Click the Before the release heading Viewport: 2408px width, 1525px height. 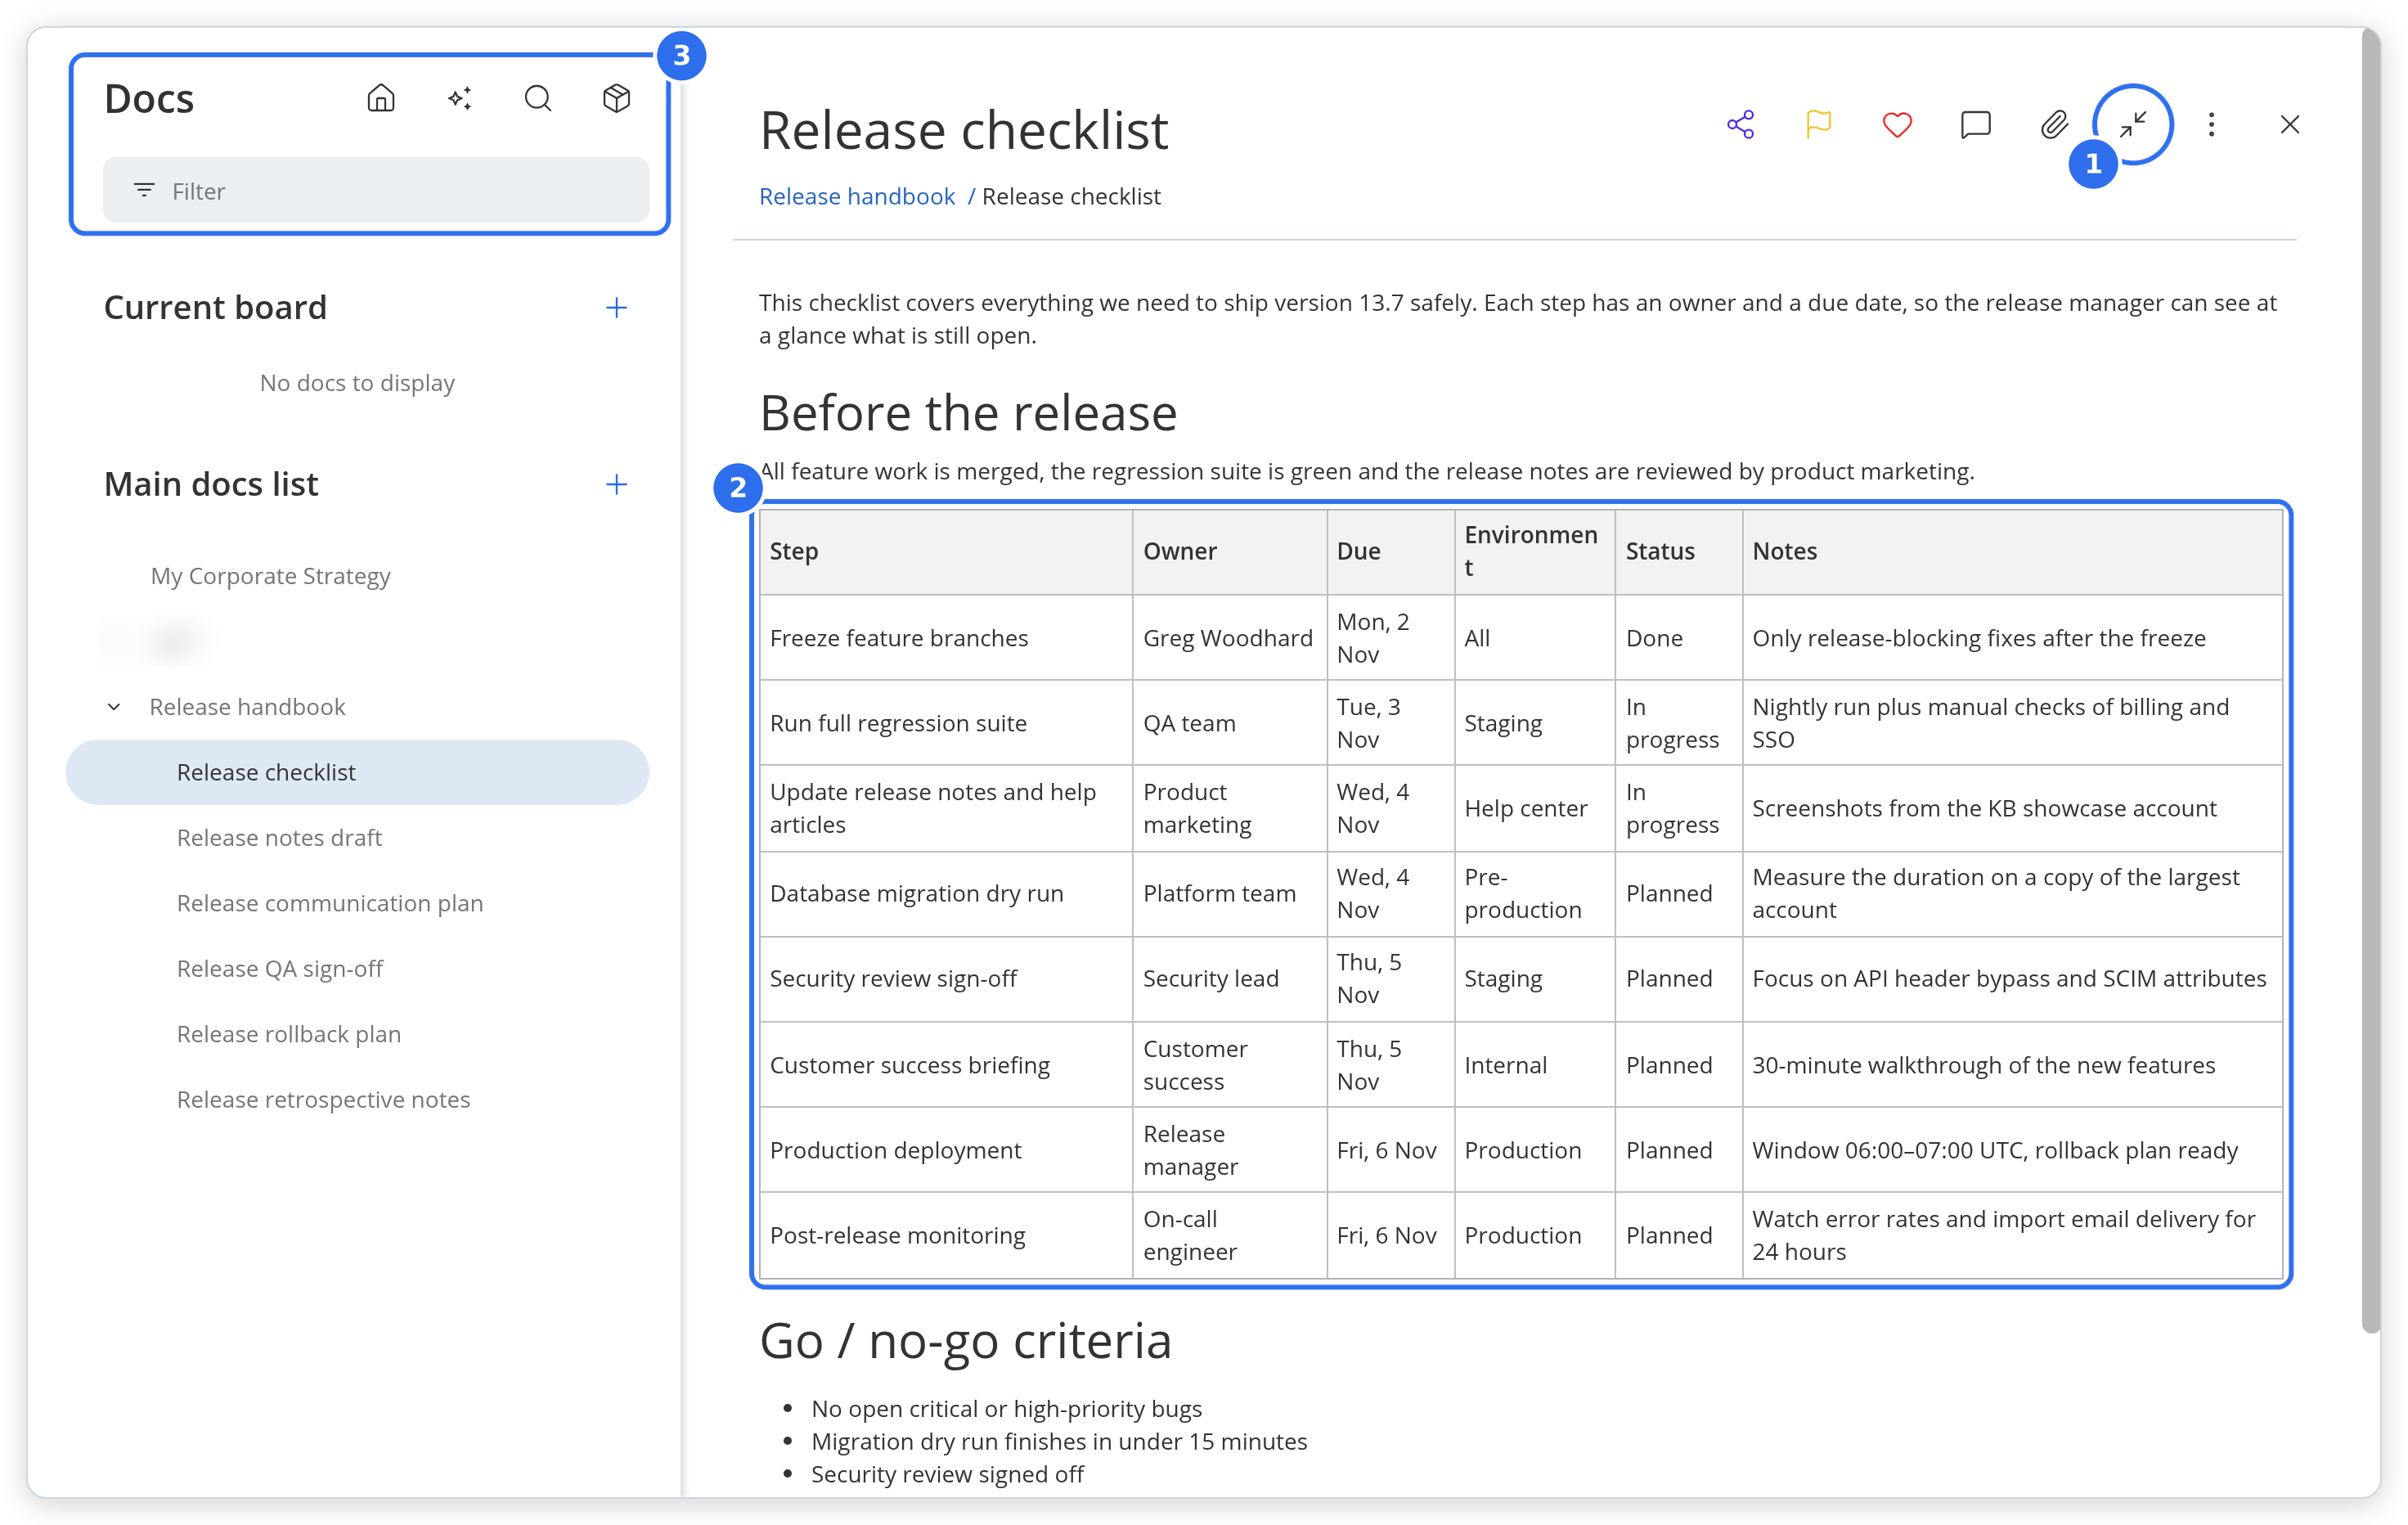pos(968,412)
